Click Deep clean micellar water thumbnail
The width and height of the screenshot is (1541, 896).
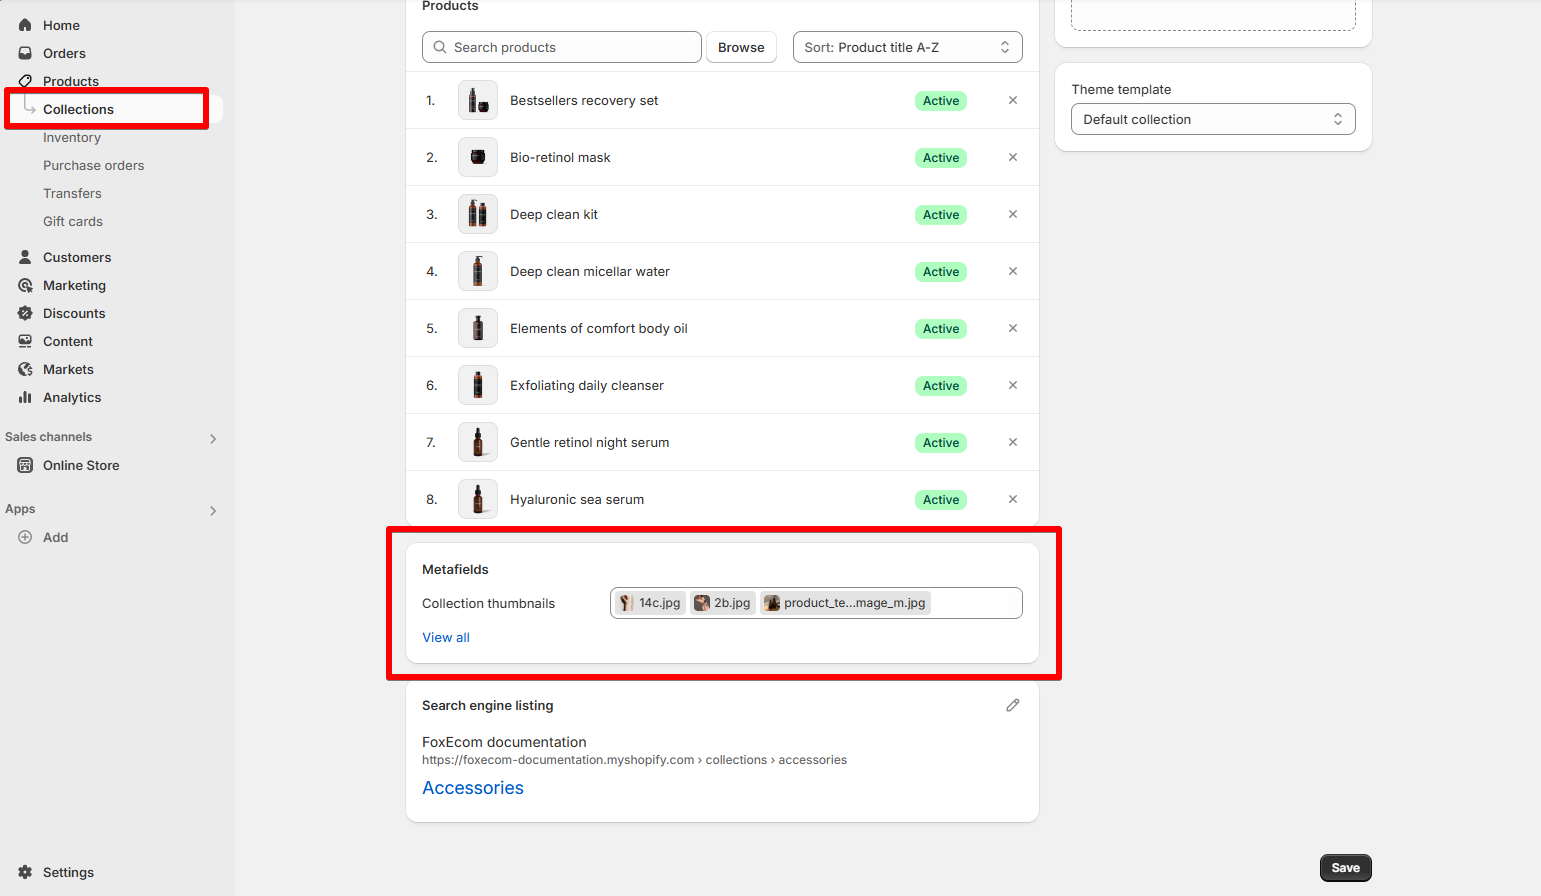(x=478, y=271)
